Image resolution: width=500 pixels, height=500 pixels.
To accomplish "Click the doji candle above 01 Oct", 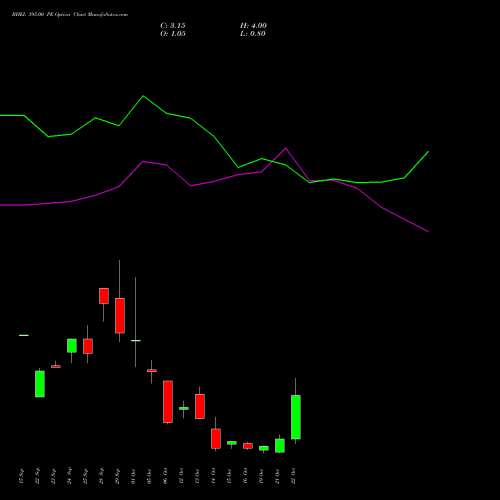I will (136, 340).
